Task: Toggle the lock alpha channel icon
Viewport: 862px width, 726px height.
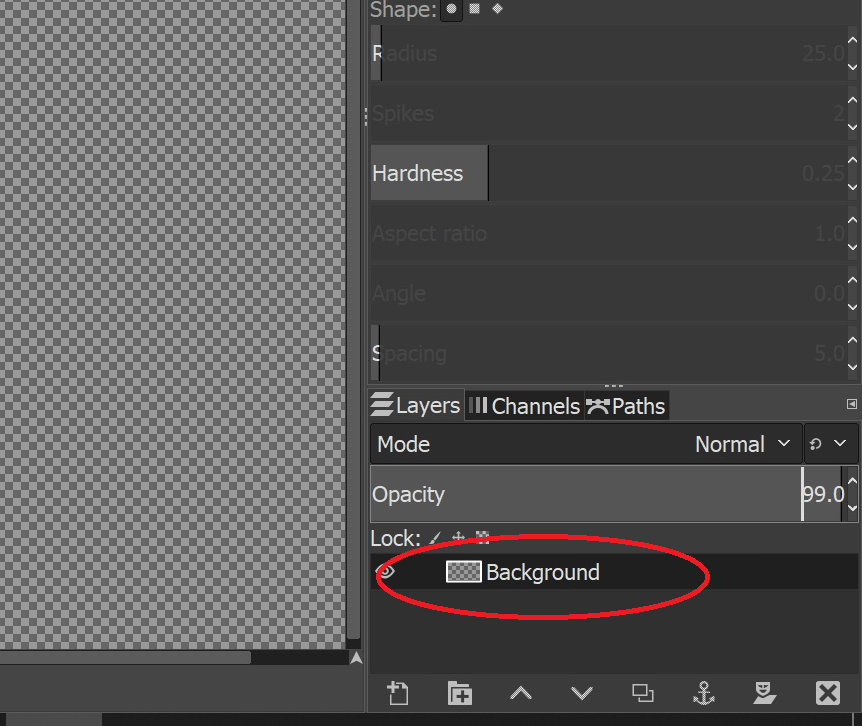Action: pos(482,538)
